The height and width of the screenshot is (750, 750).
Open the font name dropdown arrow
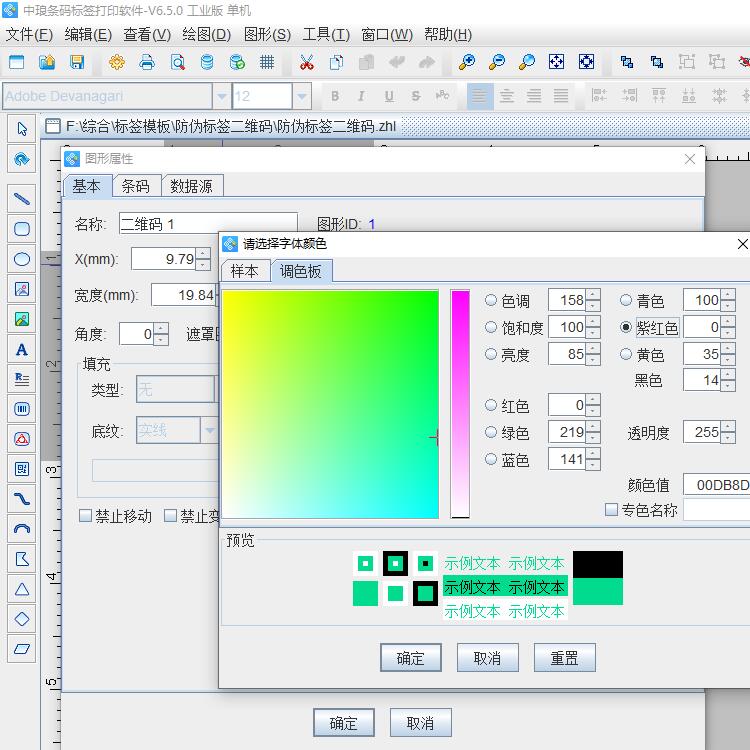pyautogui.click(x=221, y=96)
